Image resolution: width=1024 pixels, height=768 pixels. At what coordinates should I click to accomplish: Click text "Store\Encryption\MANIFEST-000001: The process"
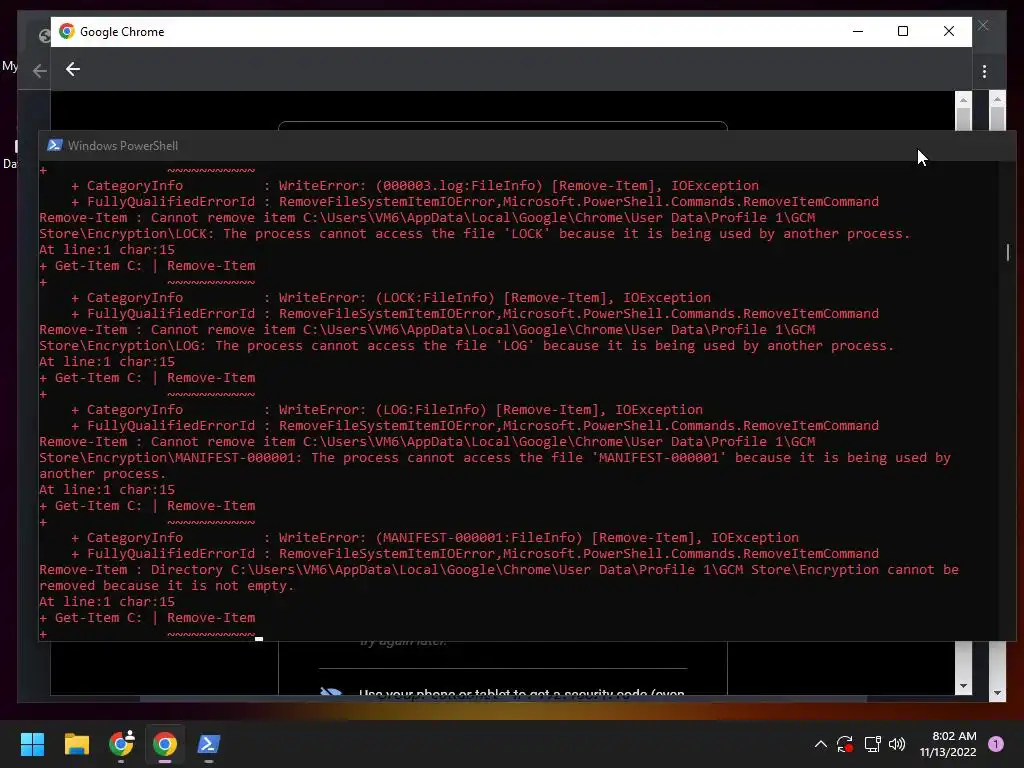pyautogui.click(x=219, y=458)
